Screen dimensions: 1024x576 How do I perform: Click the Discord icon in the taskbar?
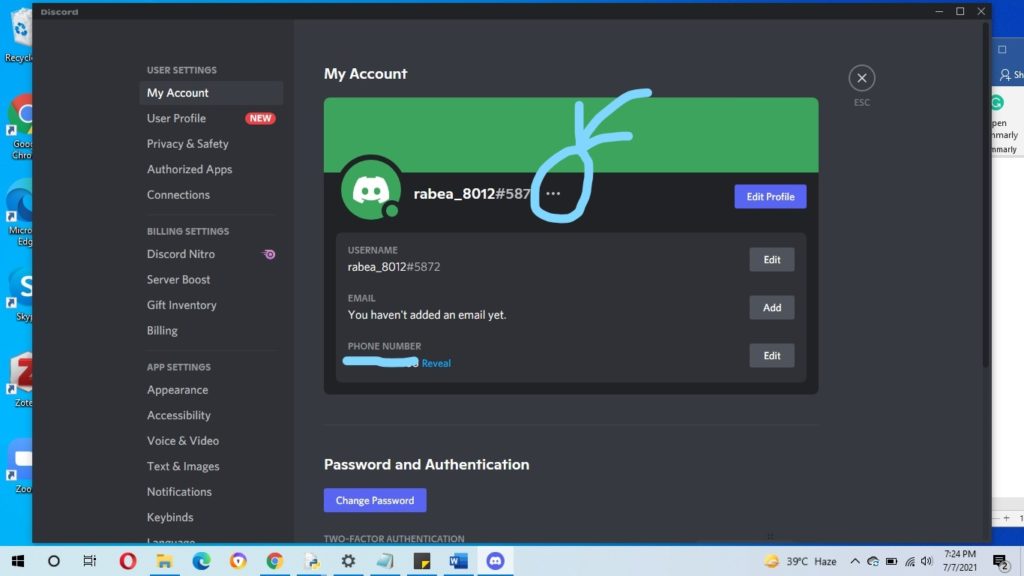pos(495,561)
